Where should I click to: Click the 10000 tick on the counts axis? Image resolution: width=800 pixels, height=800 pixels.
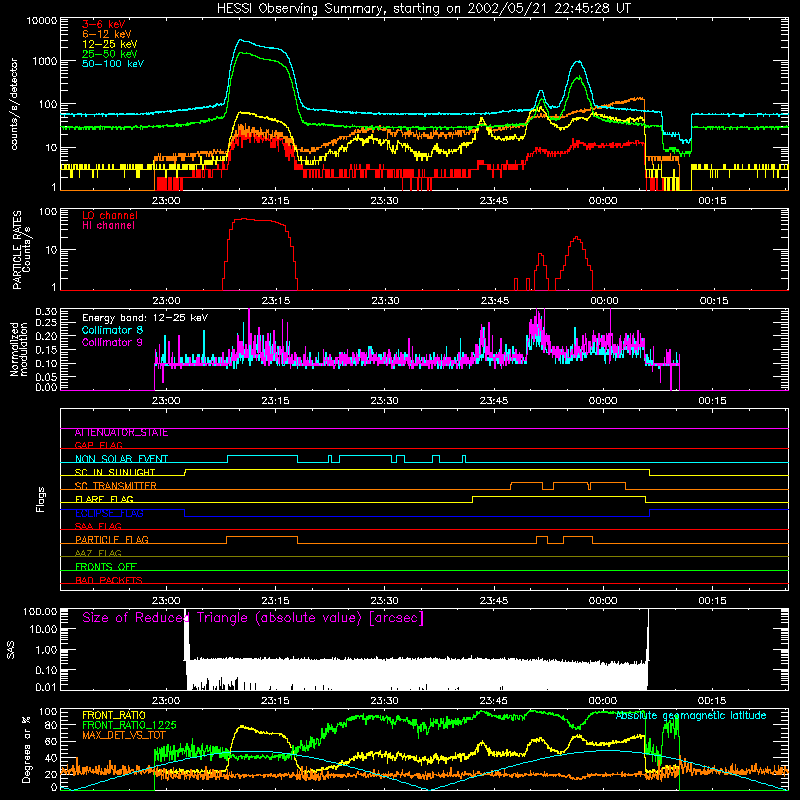click(x=42, y=20)
